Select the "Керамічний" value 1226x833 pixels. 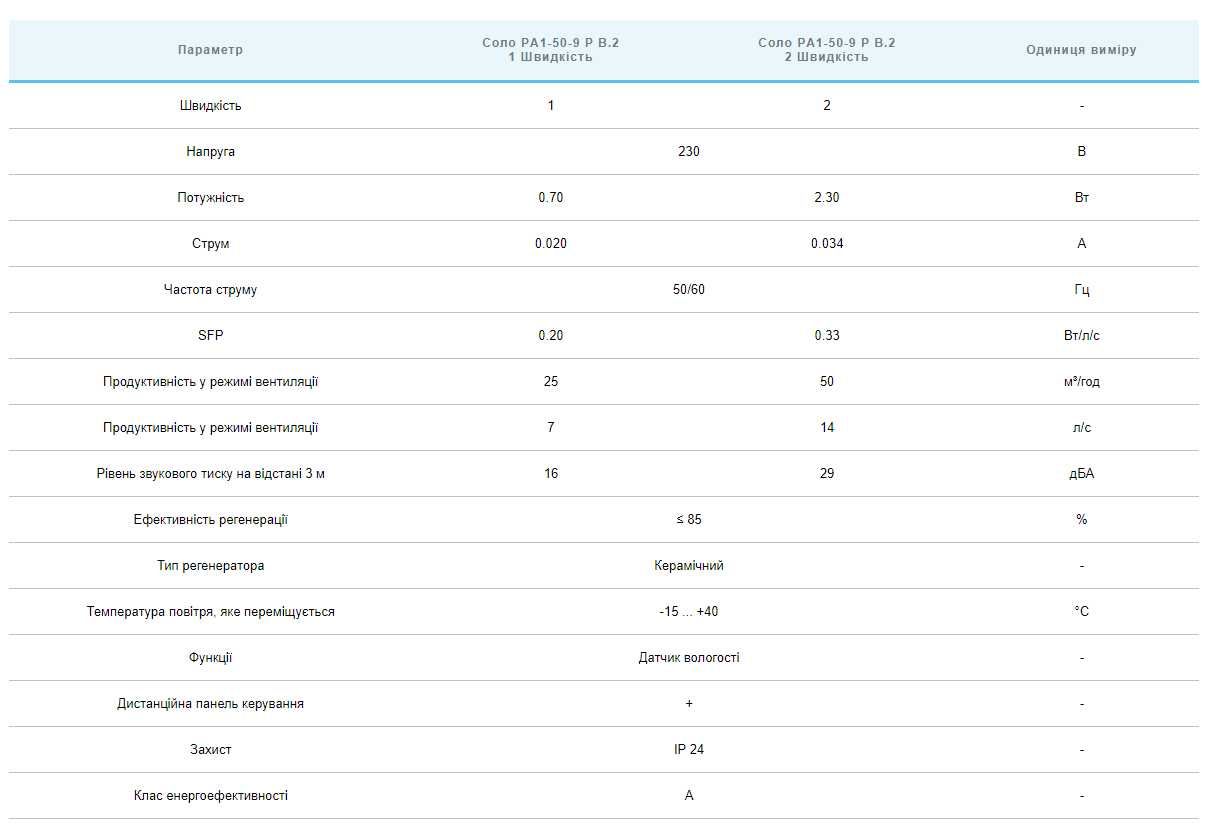tap(689, 566)
